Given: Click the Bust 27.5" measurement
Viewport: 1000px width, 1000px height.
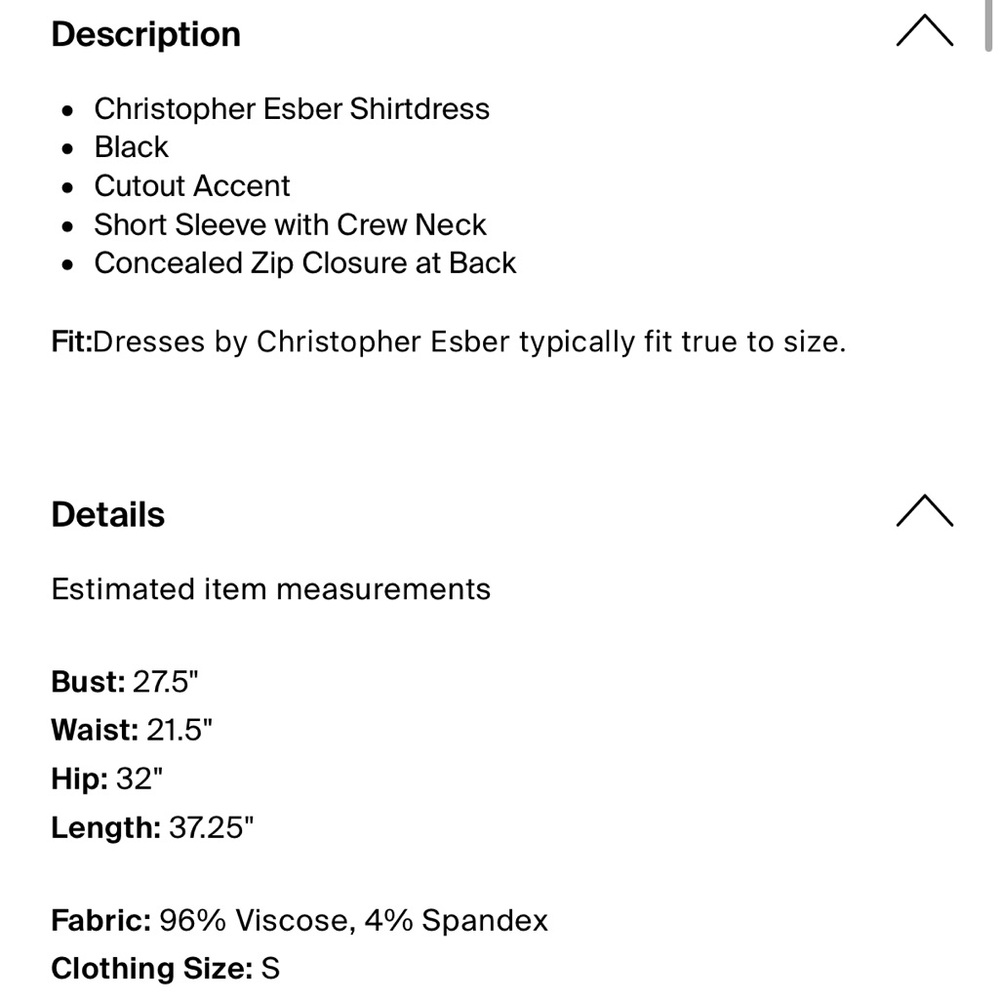Looking at the screenshot, I should click(124, 681).
